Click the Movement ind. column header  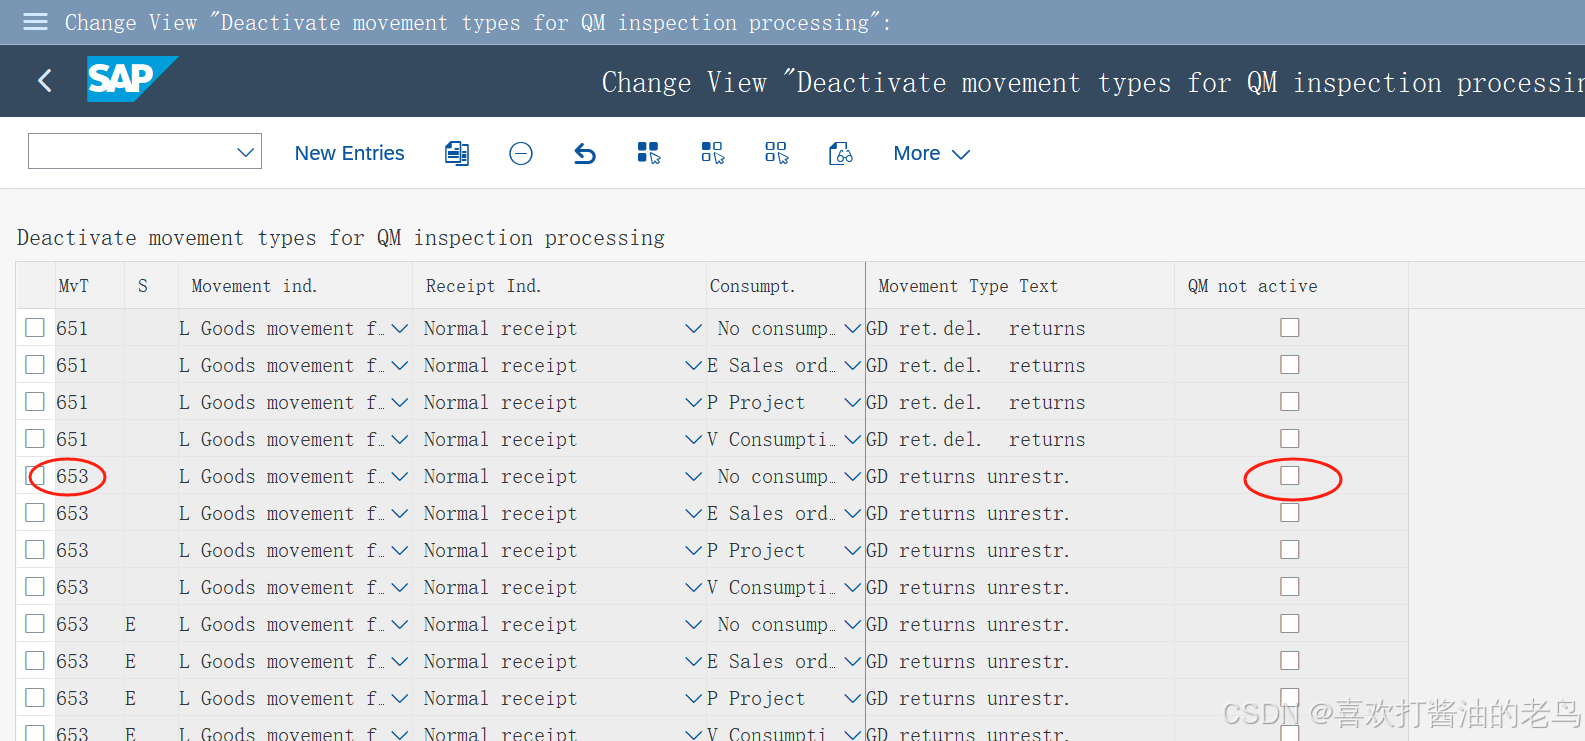click(x=295, y=286)
